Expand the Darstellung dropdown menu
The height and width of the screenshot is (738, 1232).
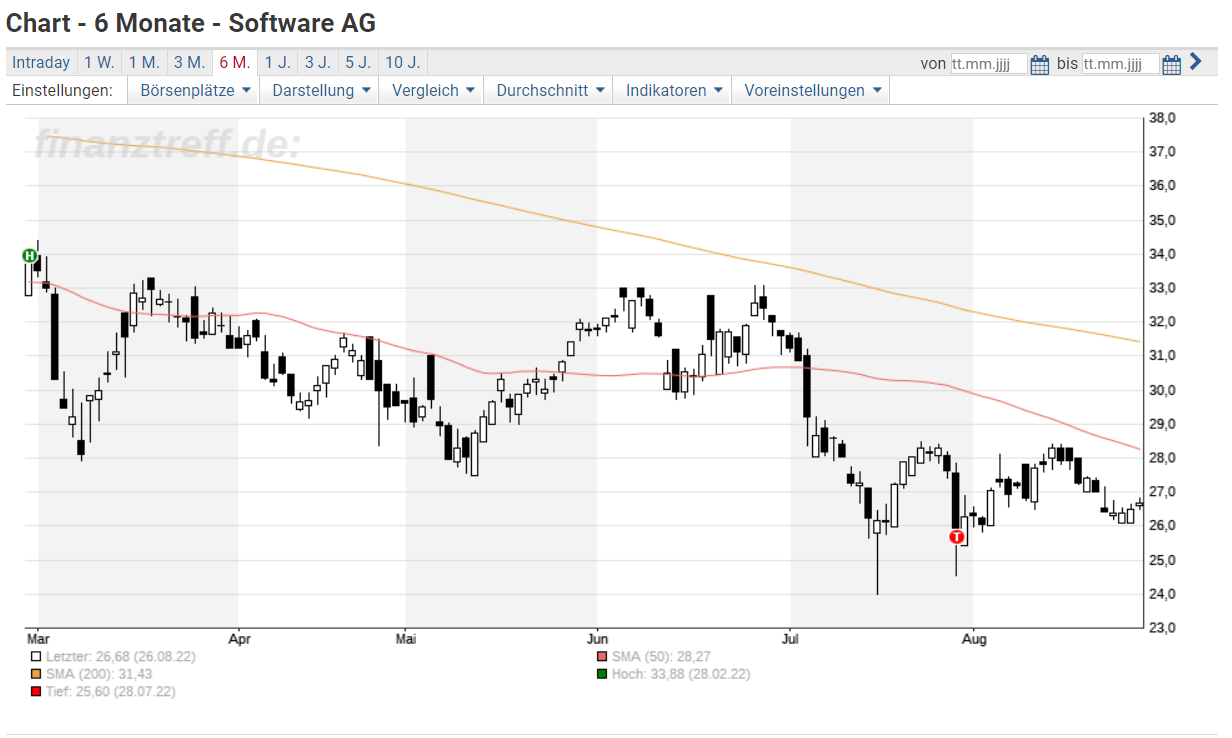coord(322,90)
